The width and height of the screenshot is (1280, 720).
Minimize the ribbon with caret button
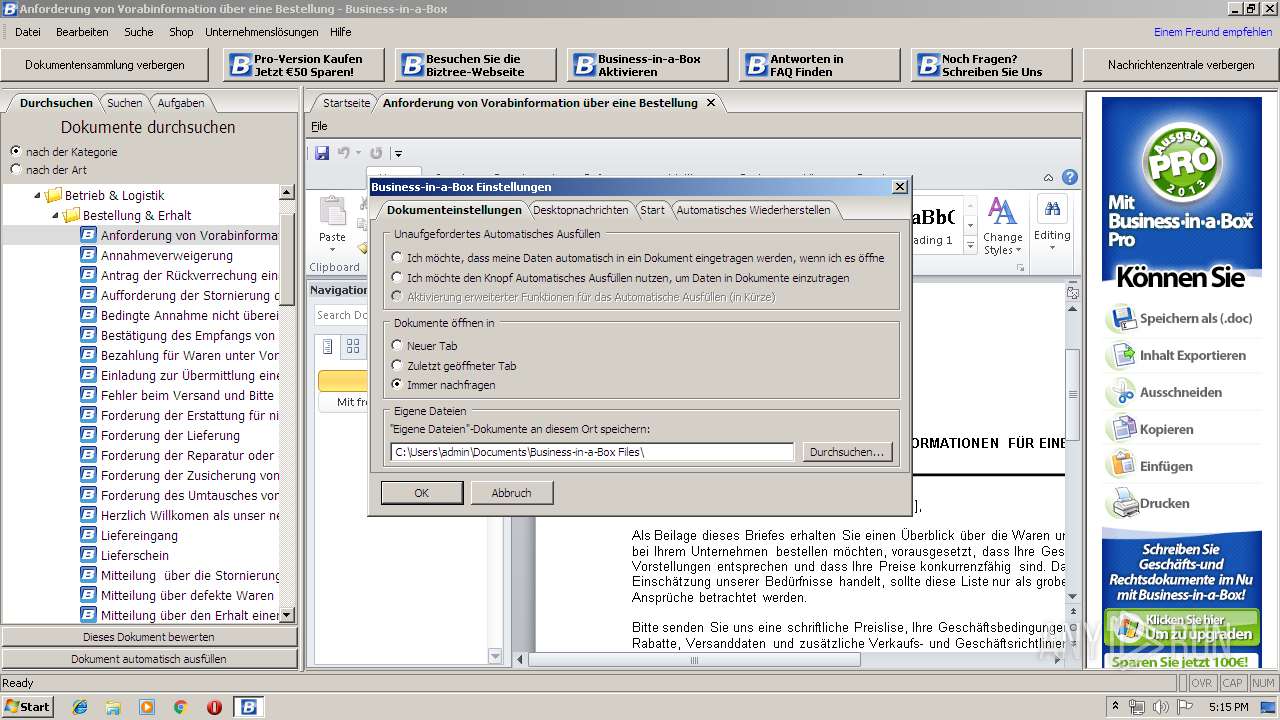[1047, 178]
